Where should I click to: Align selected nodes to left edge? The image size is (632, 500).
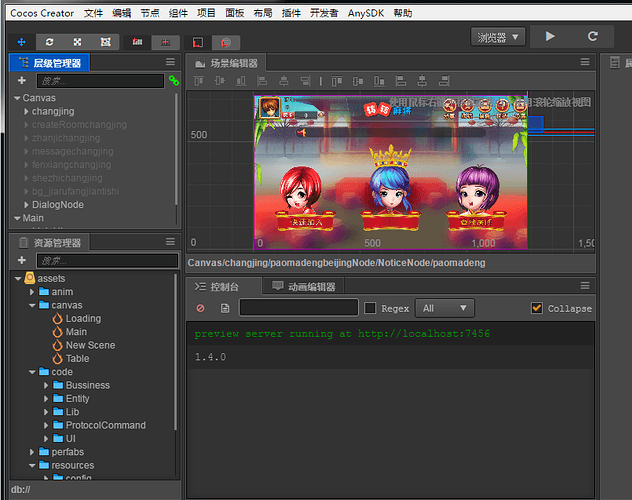(x=262, y=81)
